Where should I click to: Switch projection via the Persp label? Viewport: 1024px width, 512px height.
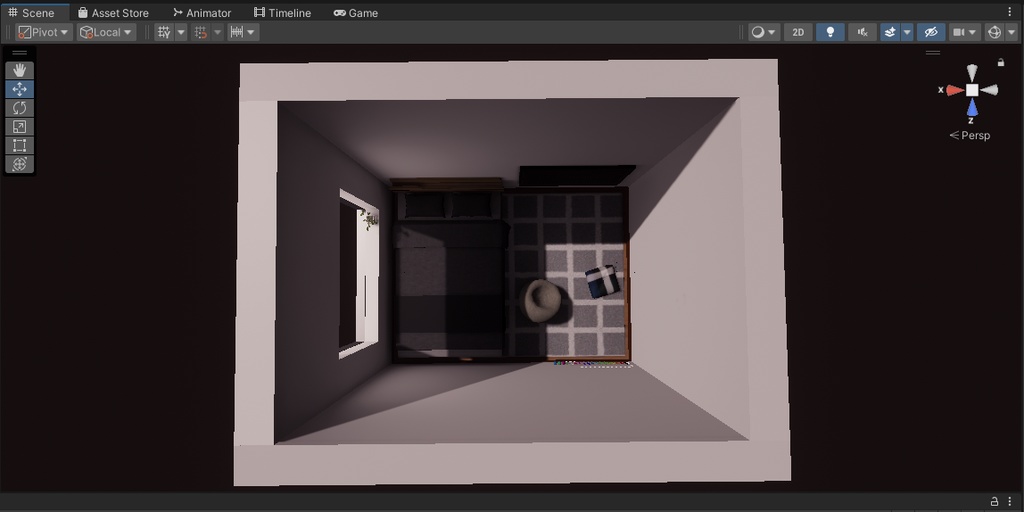coord(970,135)
